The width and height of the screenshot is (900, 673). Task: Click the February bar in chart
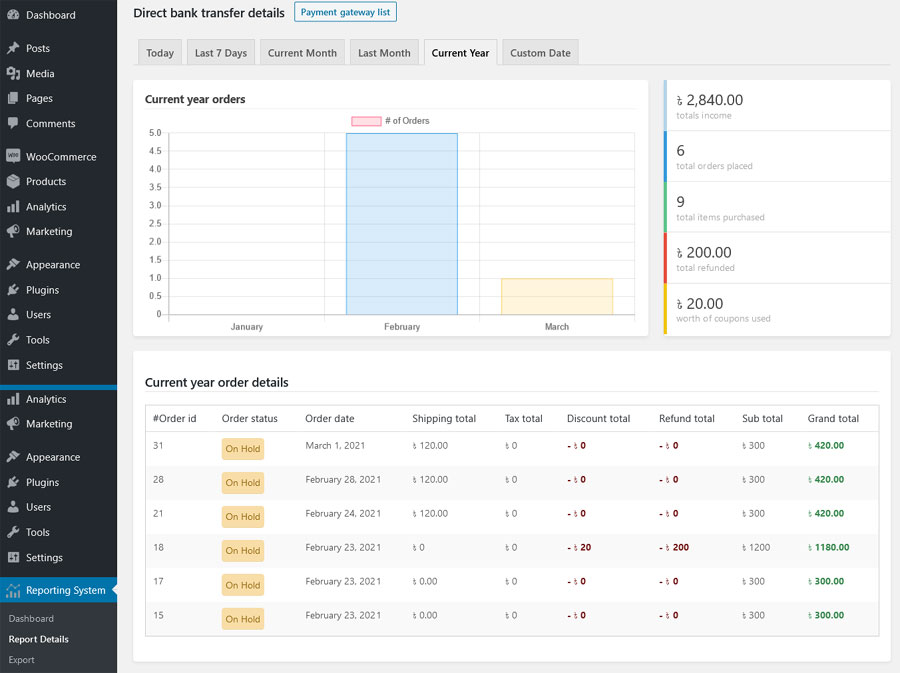pos(402,224)
